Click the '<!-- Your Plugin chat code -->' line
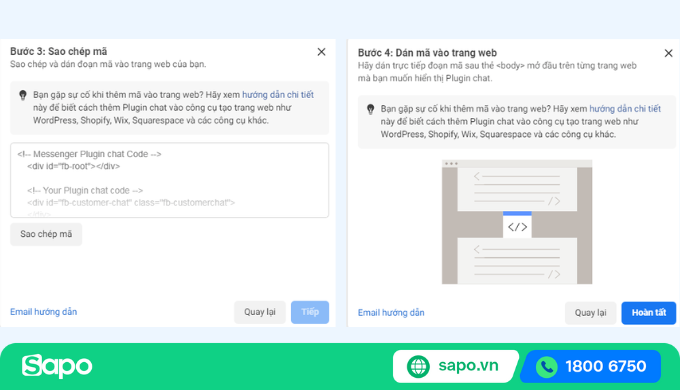Viewport: 680px width, 390px height. [x=85, y=190]
